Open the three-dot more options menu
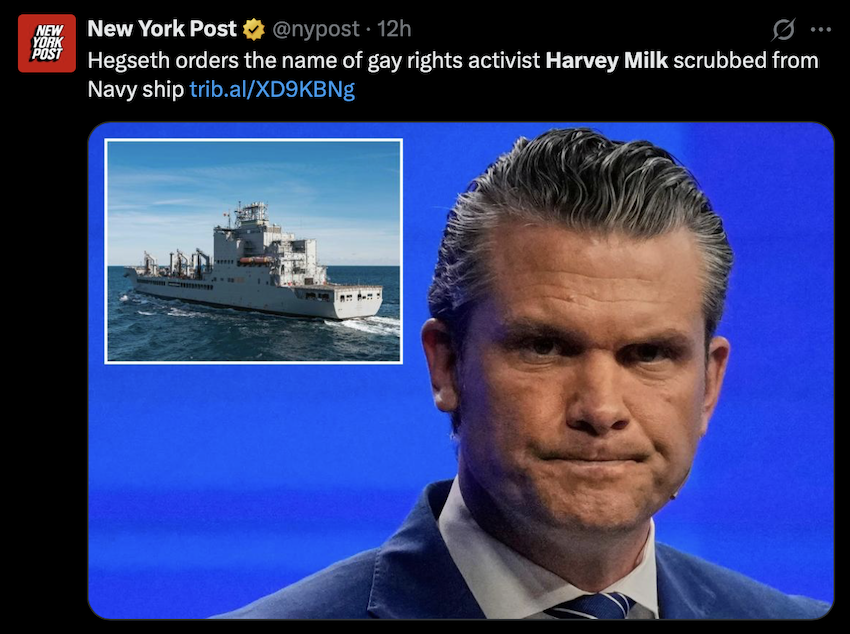 click(x=821, y=30)
